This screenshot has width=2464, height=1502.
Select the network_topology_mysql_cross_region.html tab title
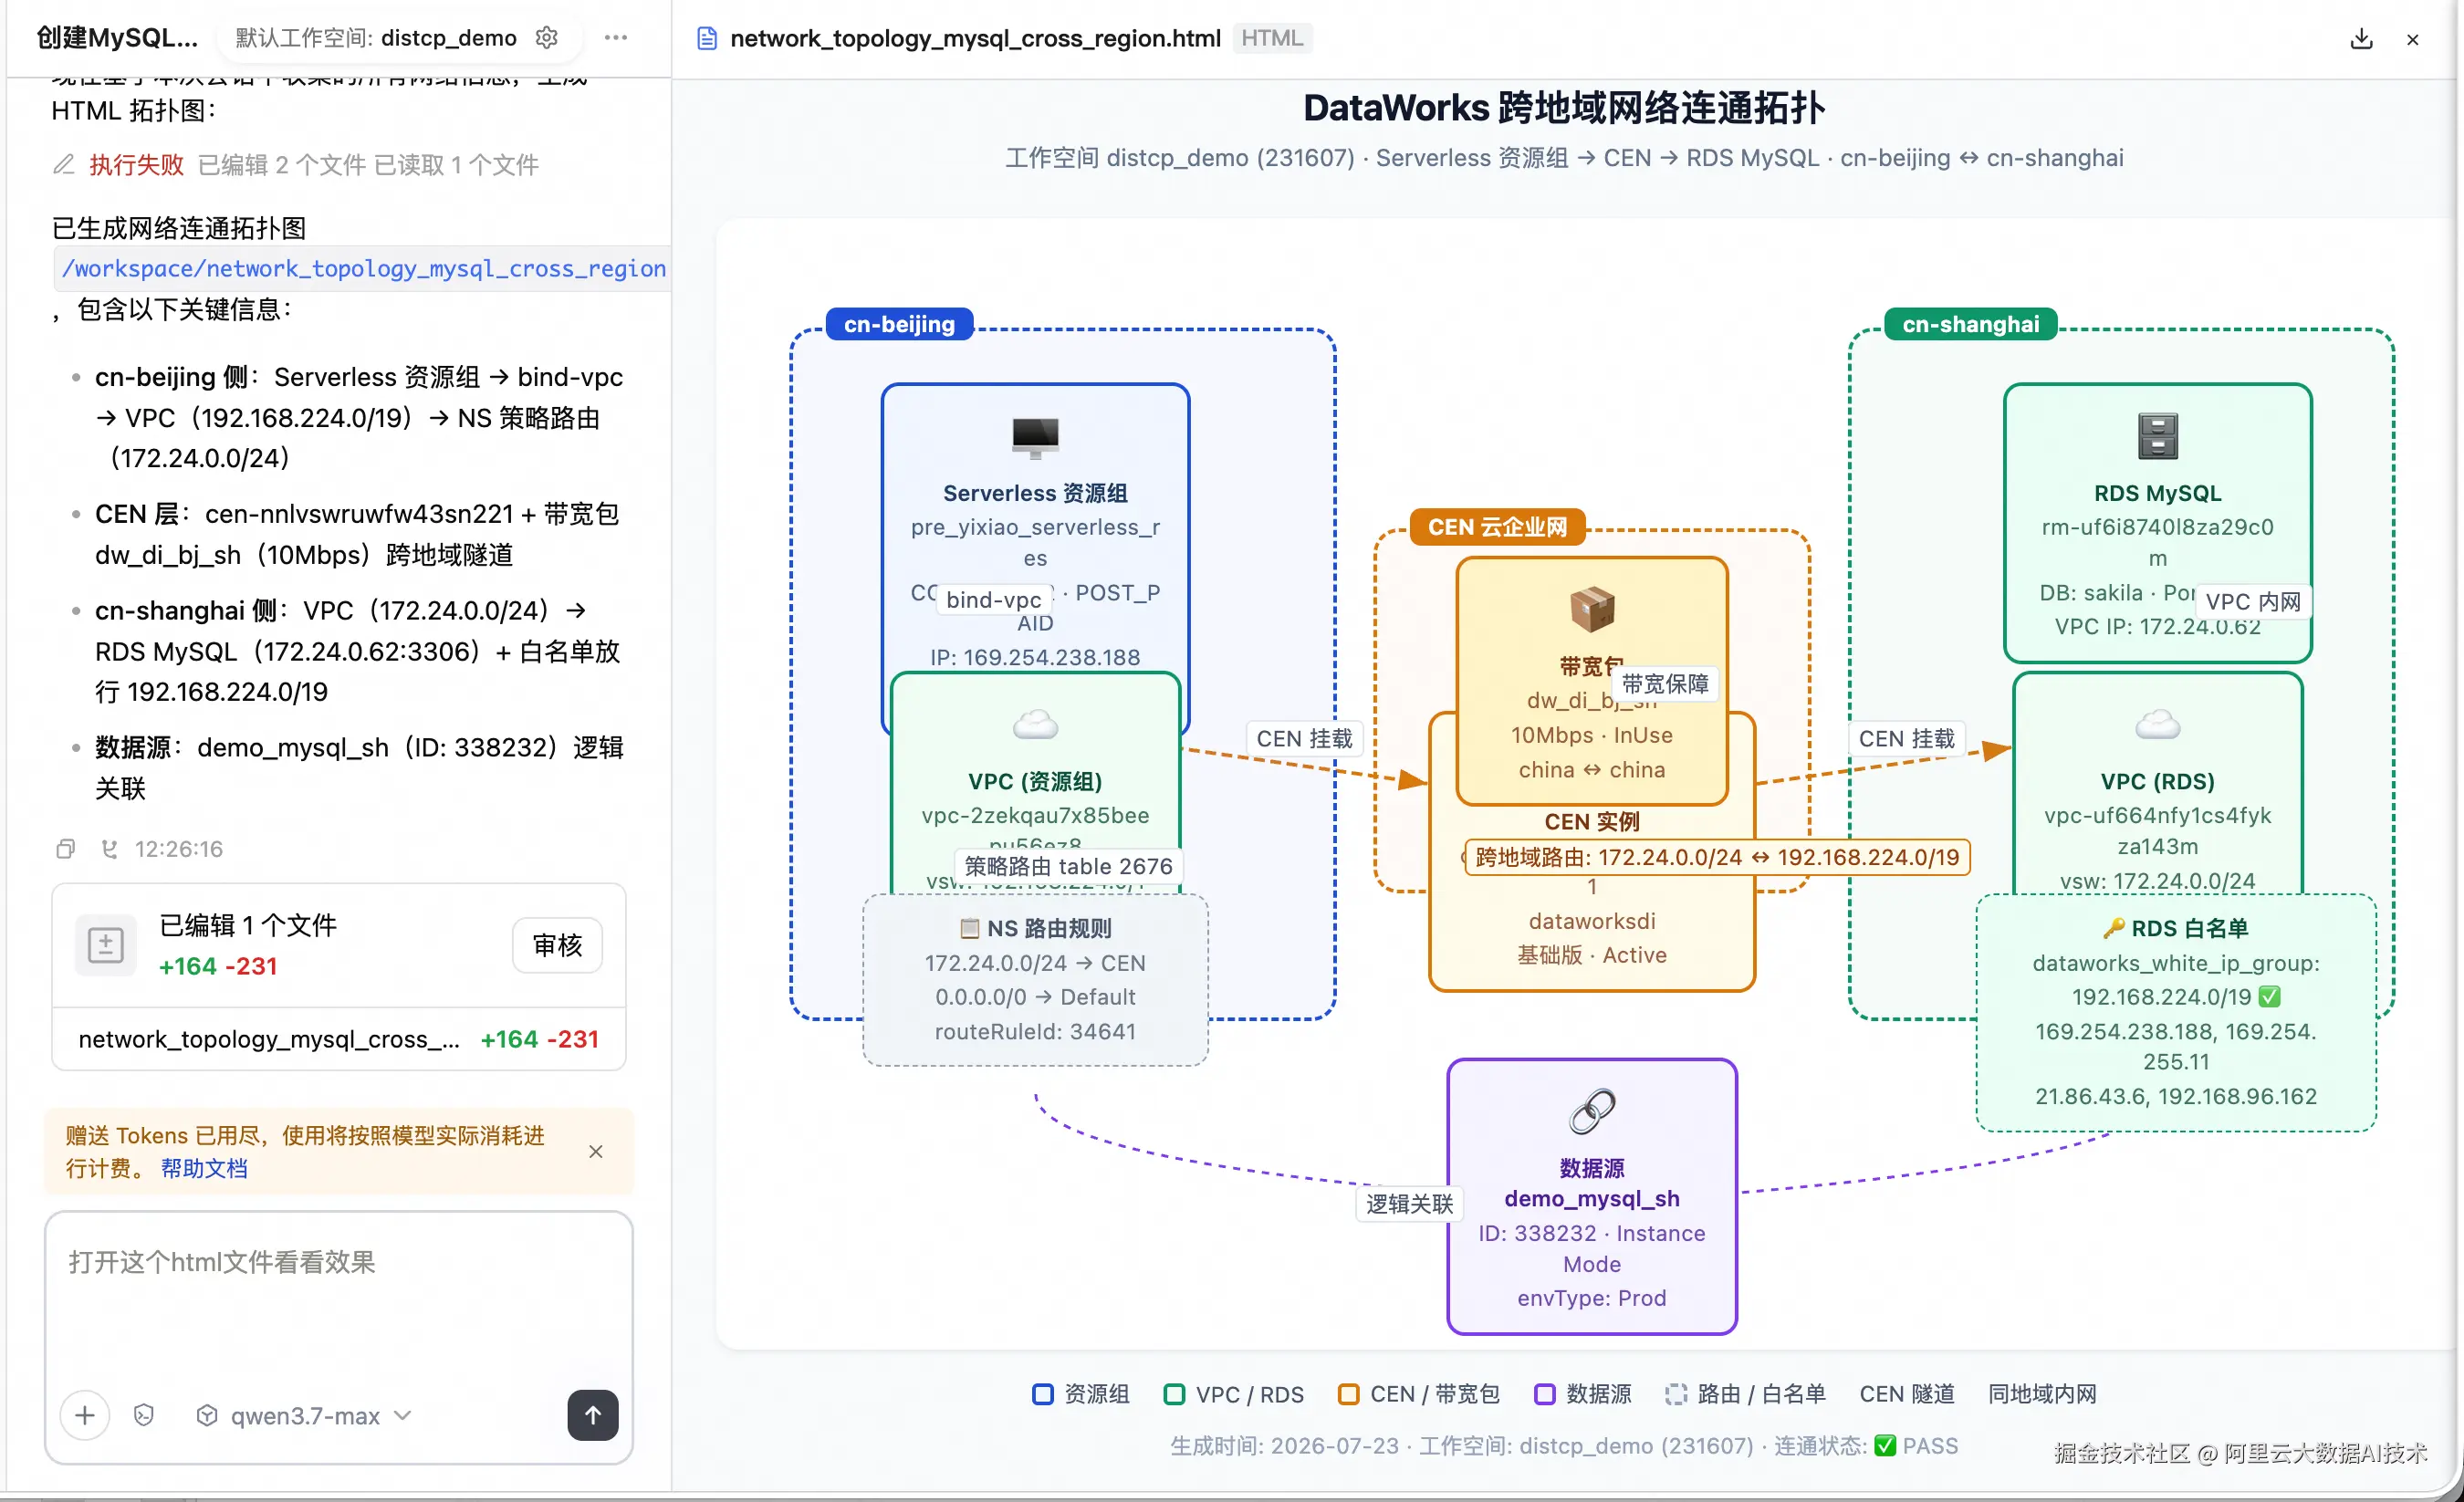click(975, 38)
